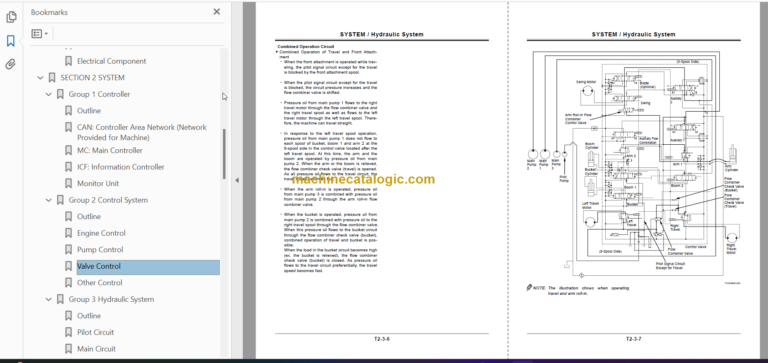Viewport: 768px width, 363px height.
Task: Click bookmark icon beside CAN: Controller Area Network
Action: pos(69,127)
